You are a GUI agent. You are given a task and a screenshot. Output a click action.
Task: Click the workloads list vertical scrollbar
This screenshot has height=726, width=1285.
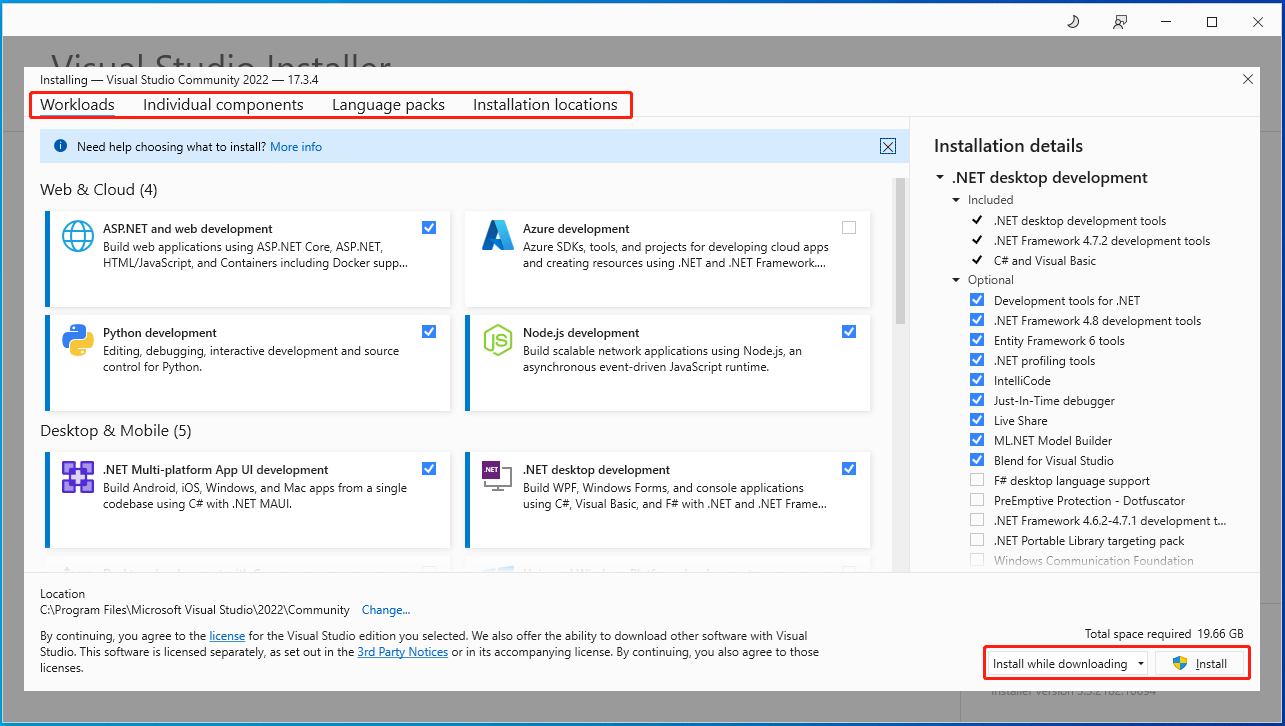tap(900, 252)
